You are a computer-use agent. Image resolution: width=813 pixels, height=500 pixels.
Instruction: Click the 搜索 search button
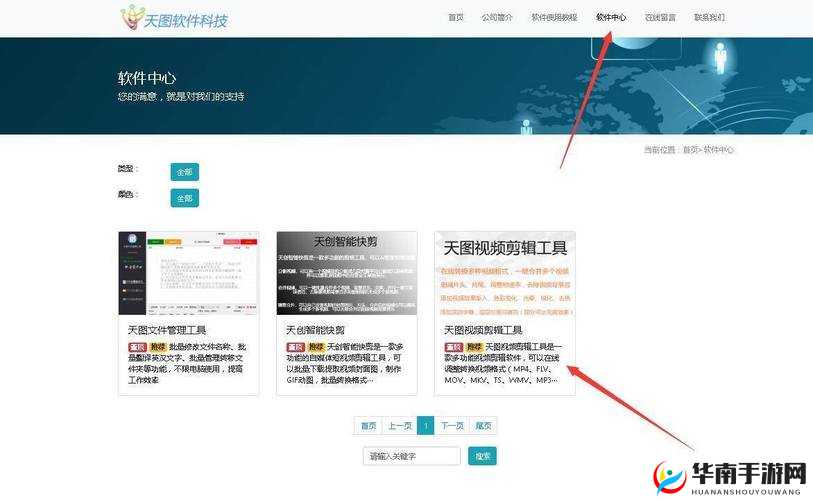click(483, 456)
